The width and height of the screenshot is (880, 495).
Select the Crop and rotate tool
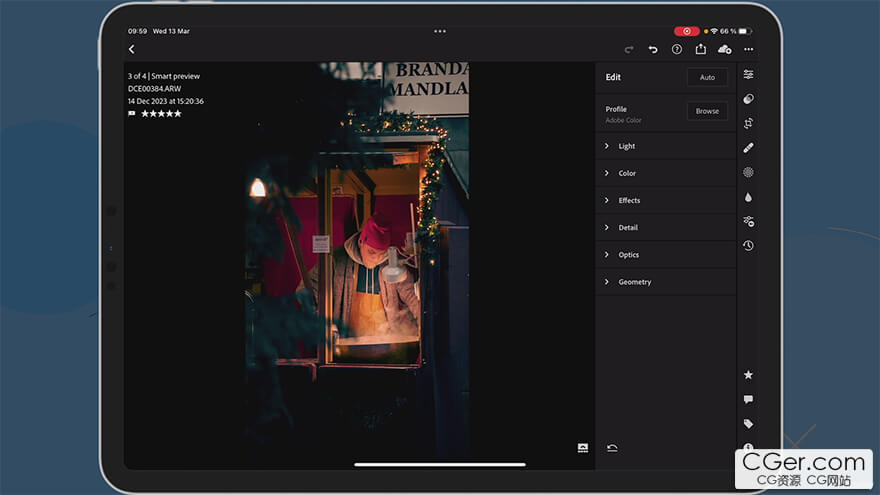click(748, 123)
